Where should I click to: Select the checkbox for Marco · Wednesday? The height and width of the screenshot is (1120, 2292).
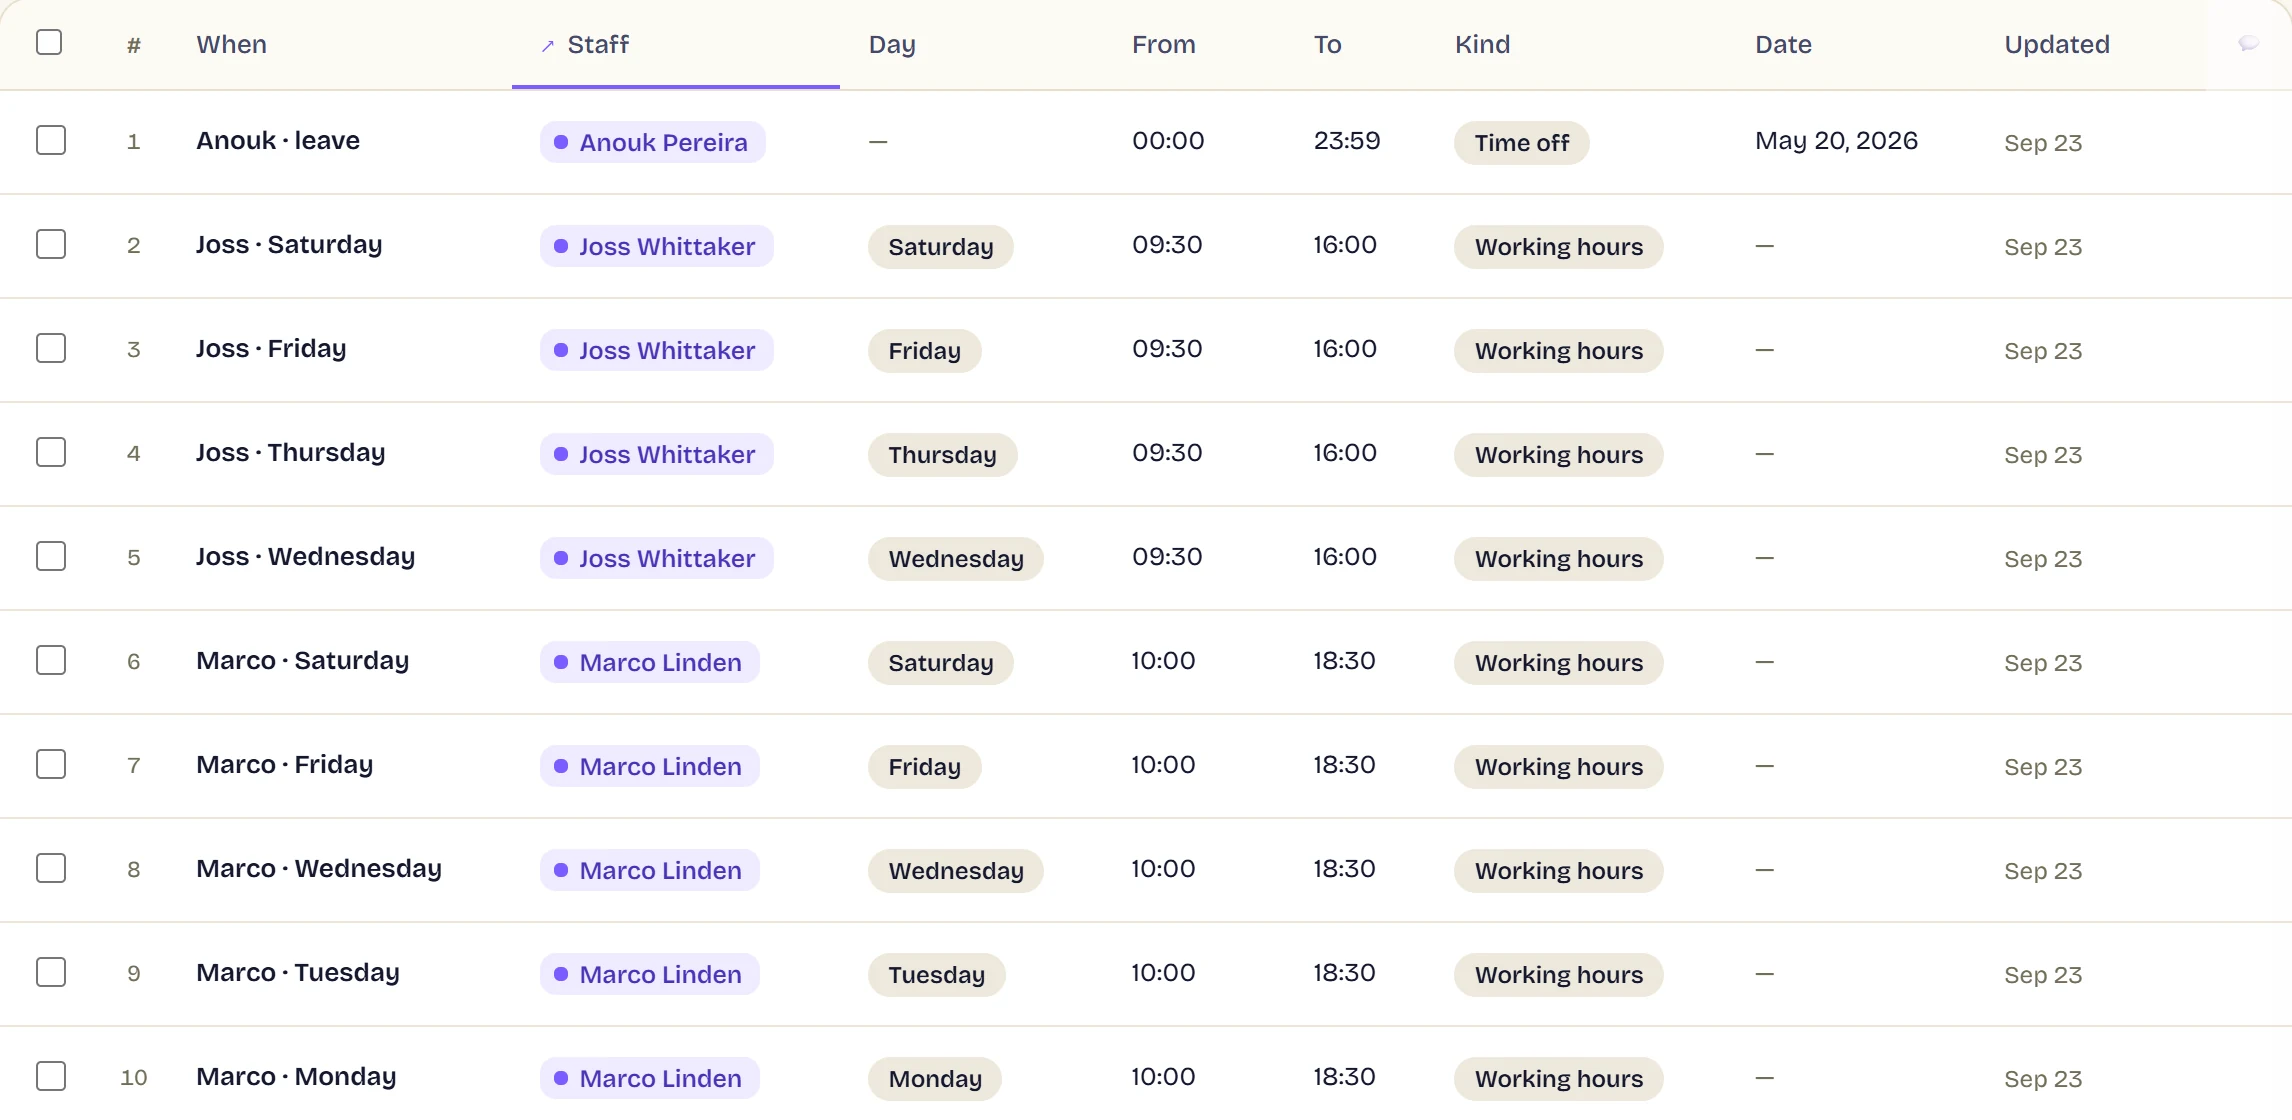coord(51,868)
